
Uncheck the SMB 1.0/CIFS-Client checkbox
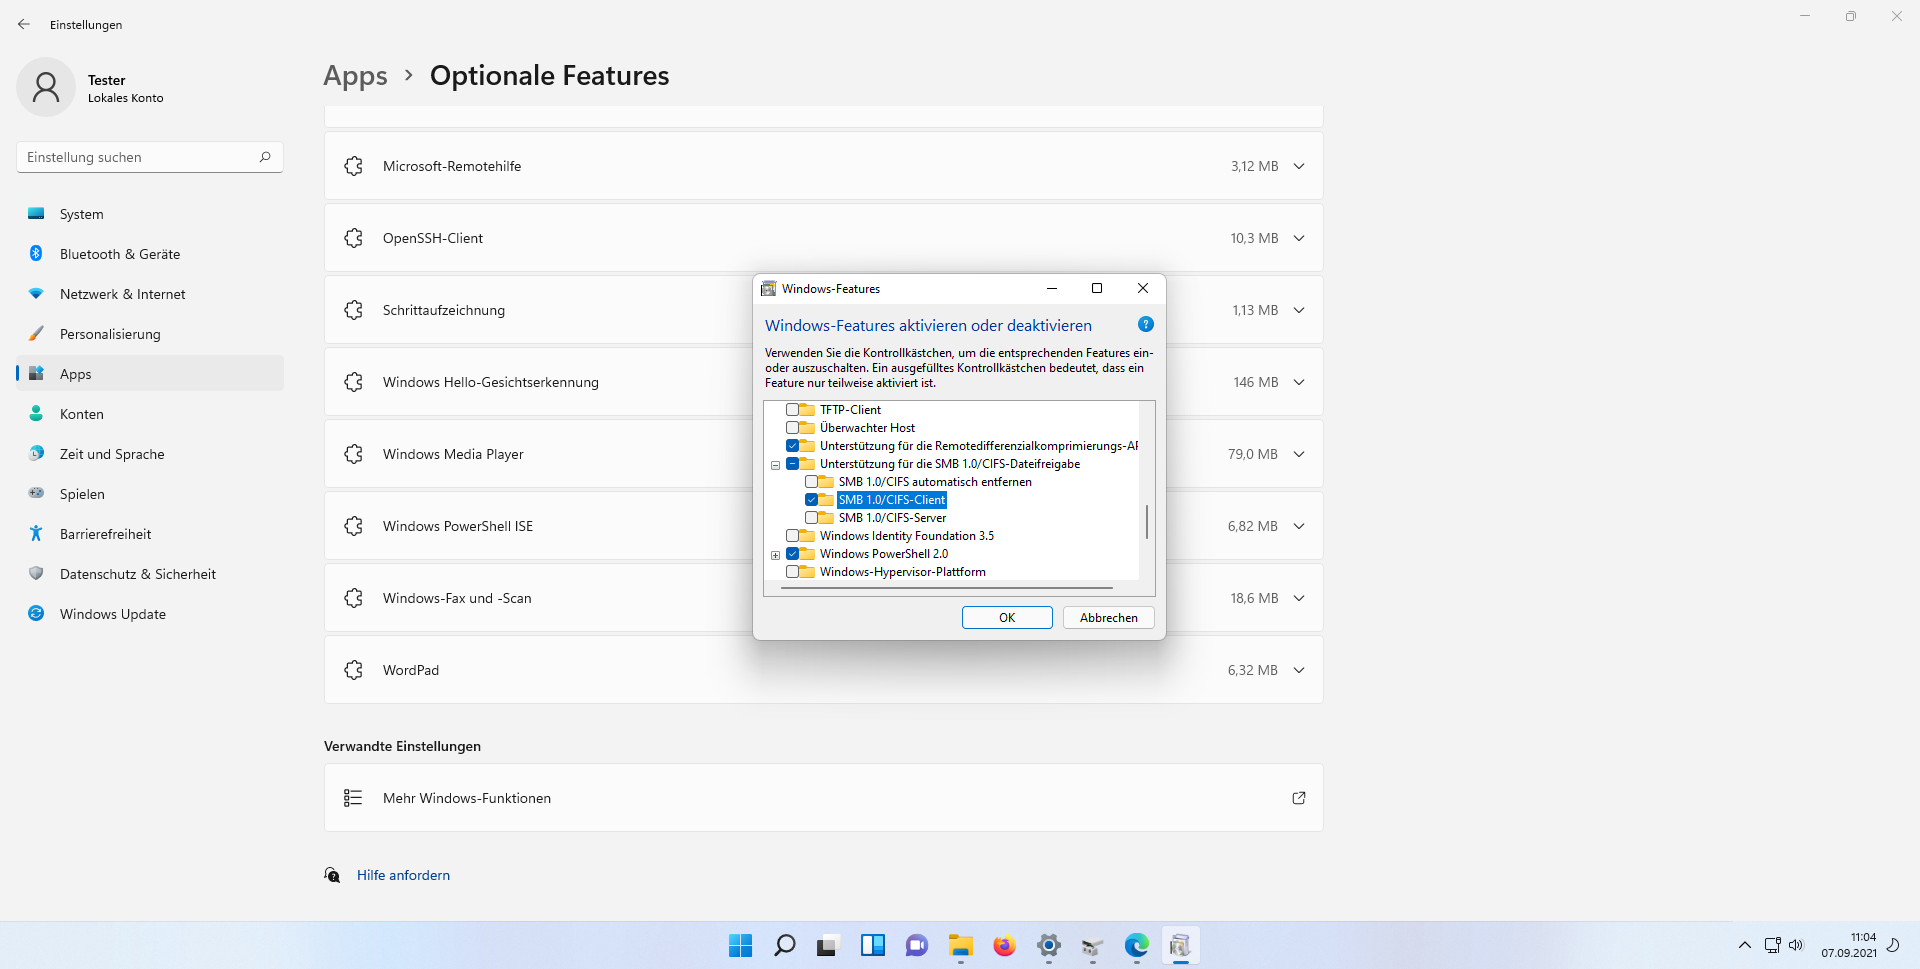(811, 500)
